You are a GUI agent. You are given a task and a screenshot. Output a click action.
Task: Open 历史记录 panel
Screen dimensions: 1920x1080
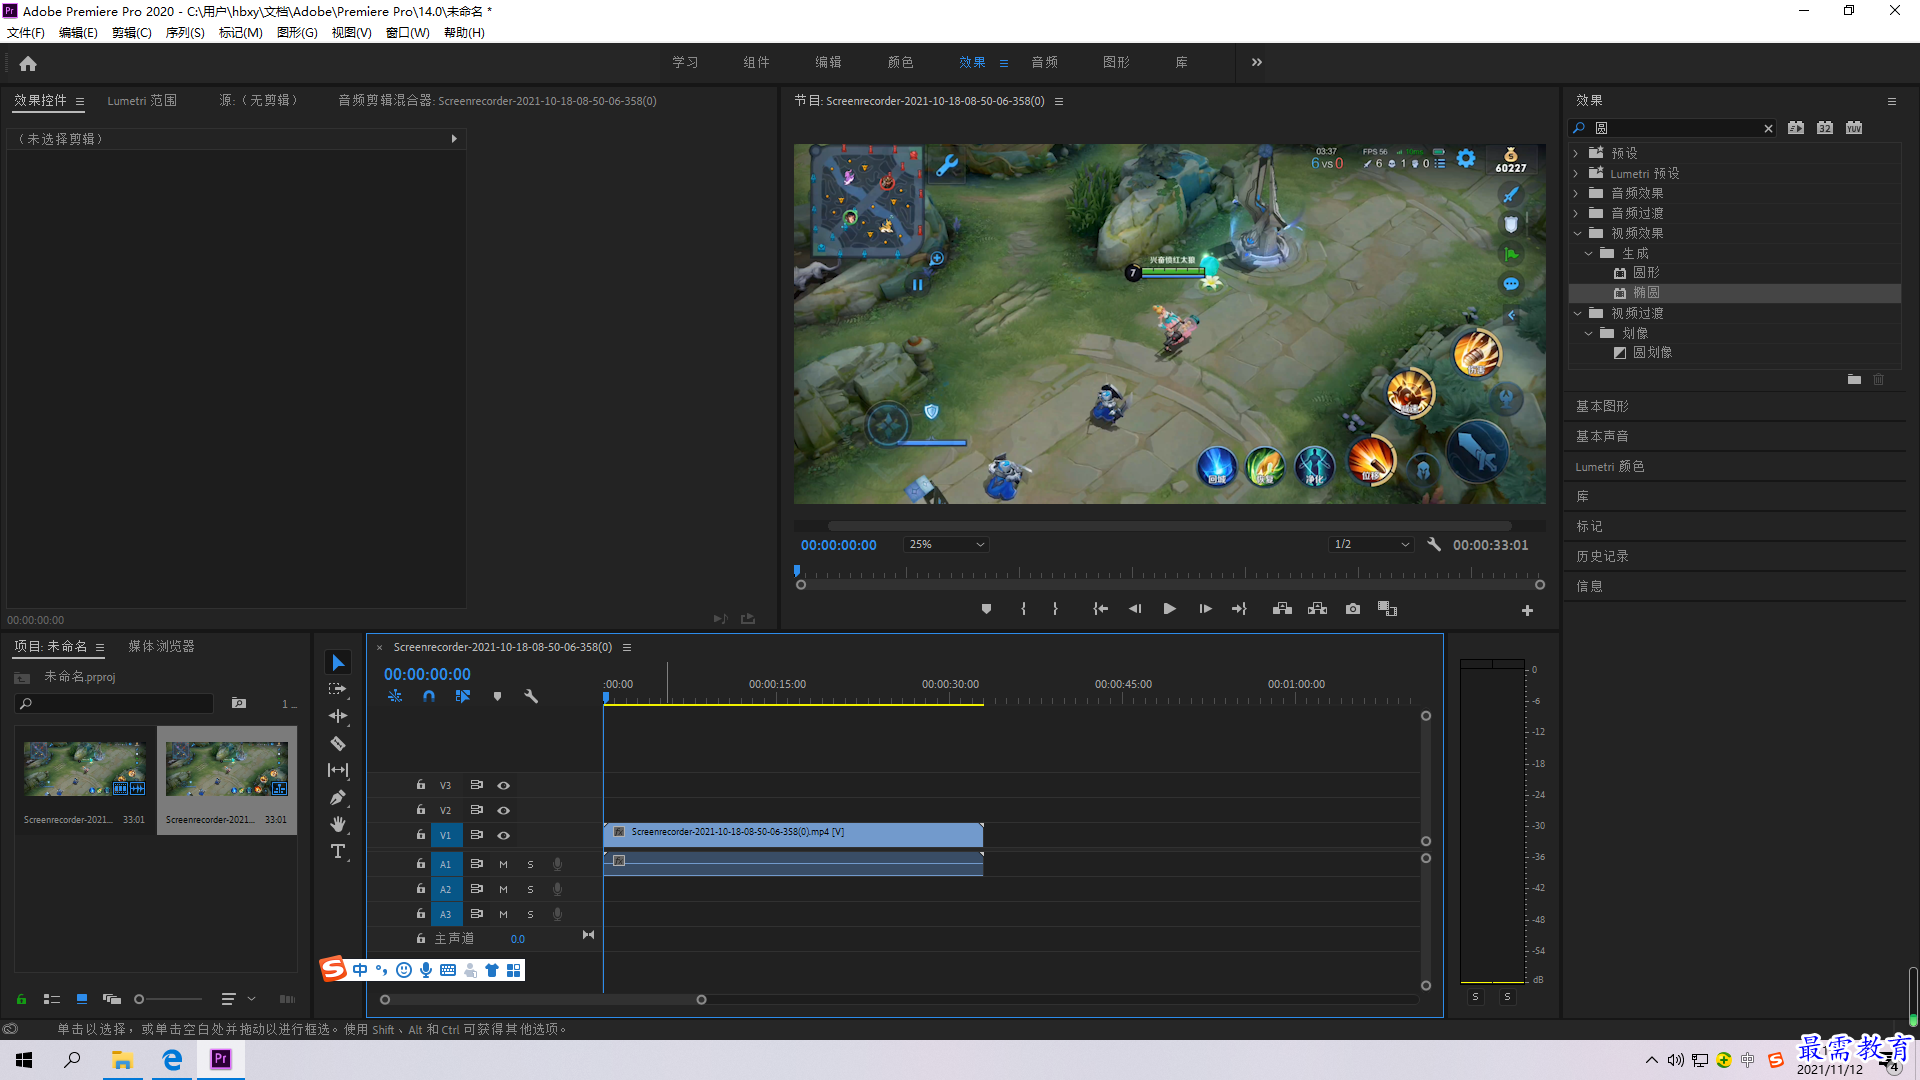[1602, 557]
